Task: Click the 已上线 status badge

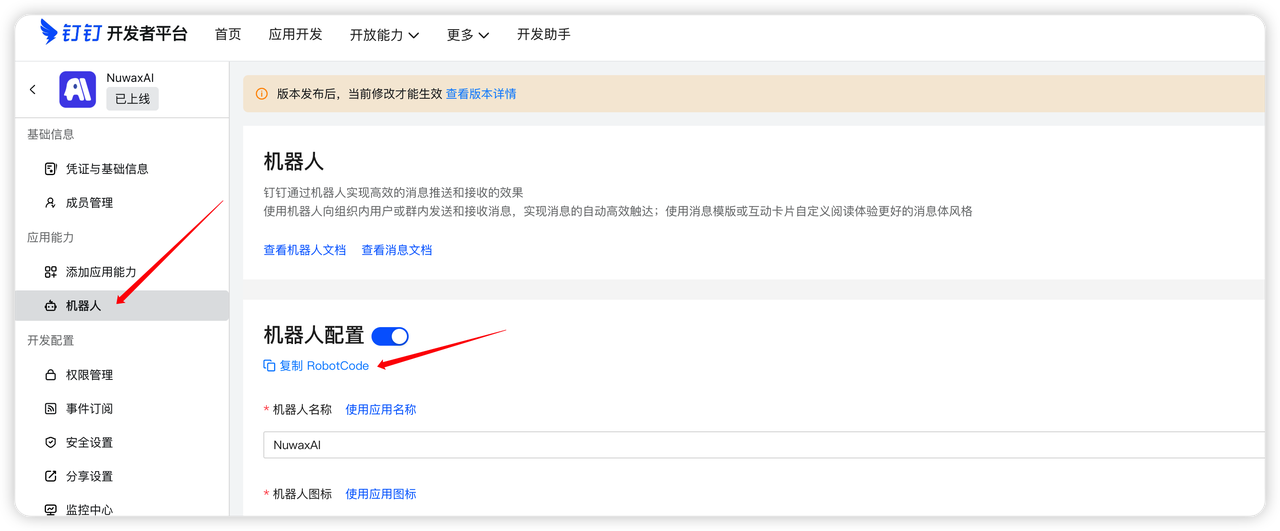Action: click(x=132, y=99)
